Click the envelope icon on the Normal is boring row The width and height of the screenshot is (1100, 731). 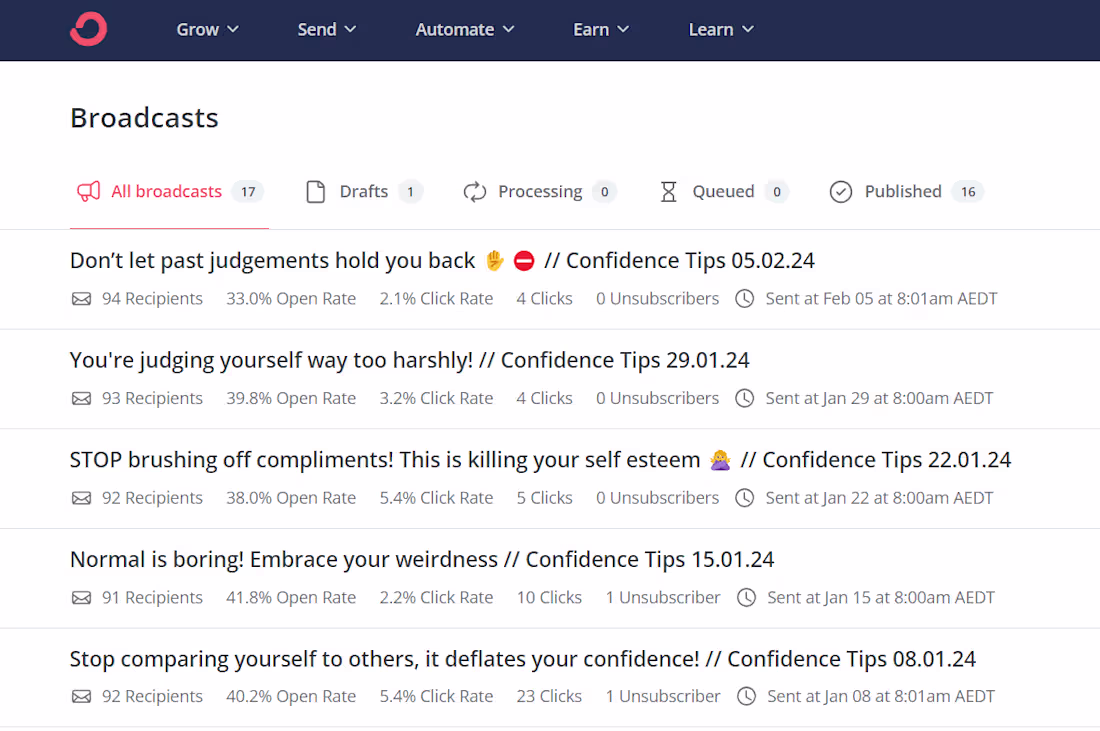pos(81,597)
